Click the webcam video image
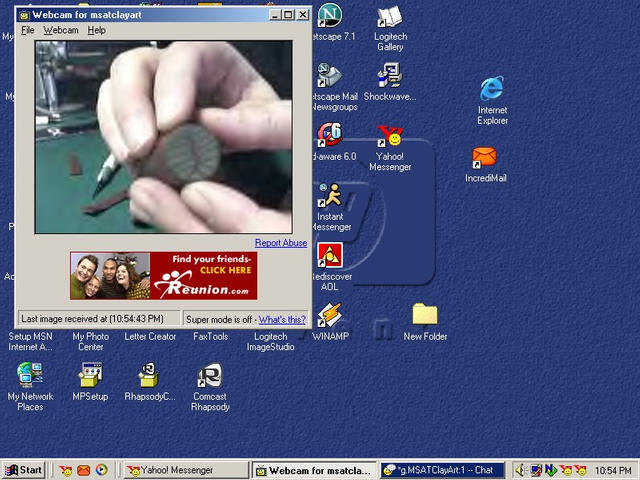Screen dimensions: 640x480 [x=164, y=137]
